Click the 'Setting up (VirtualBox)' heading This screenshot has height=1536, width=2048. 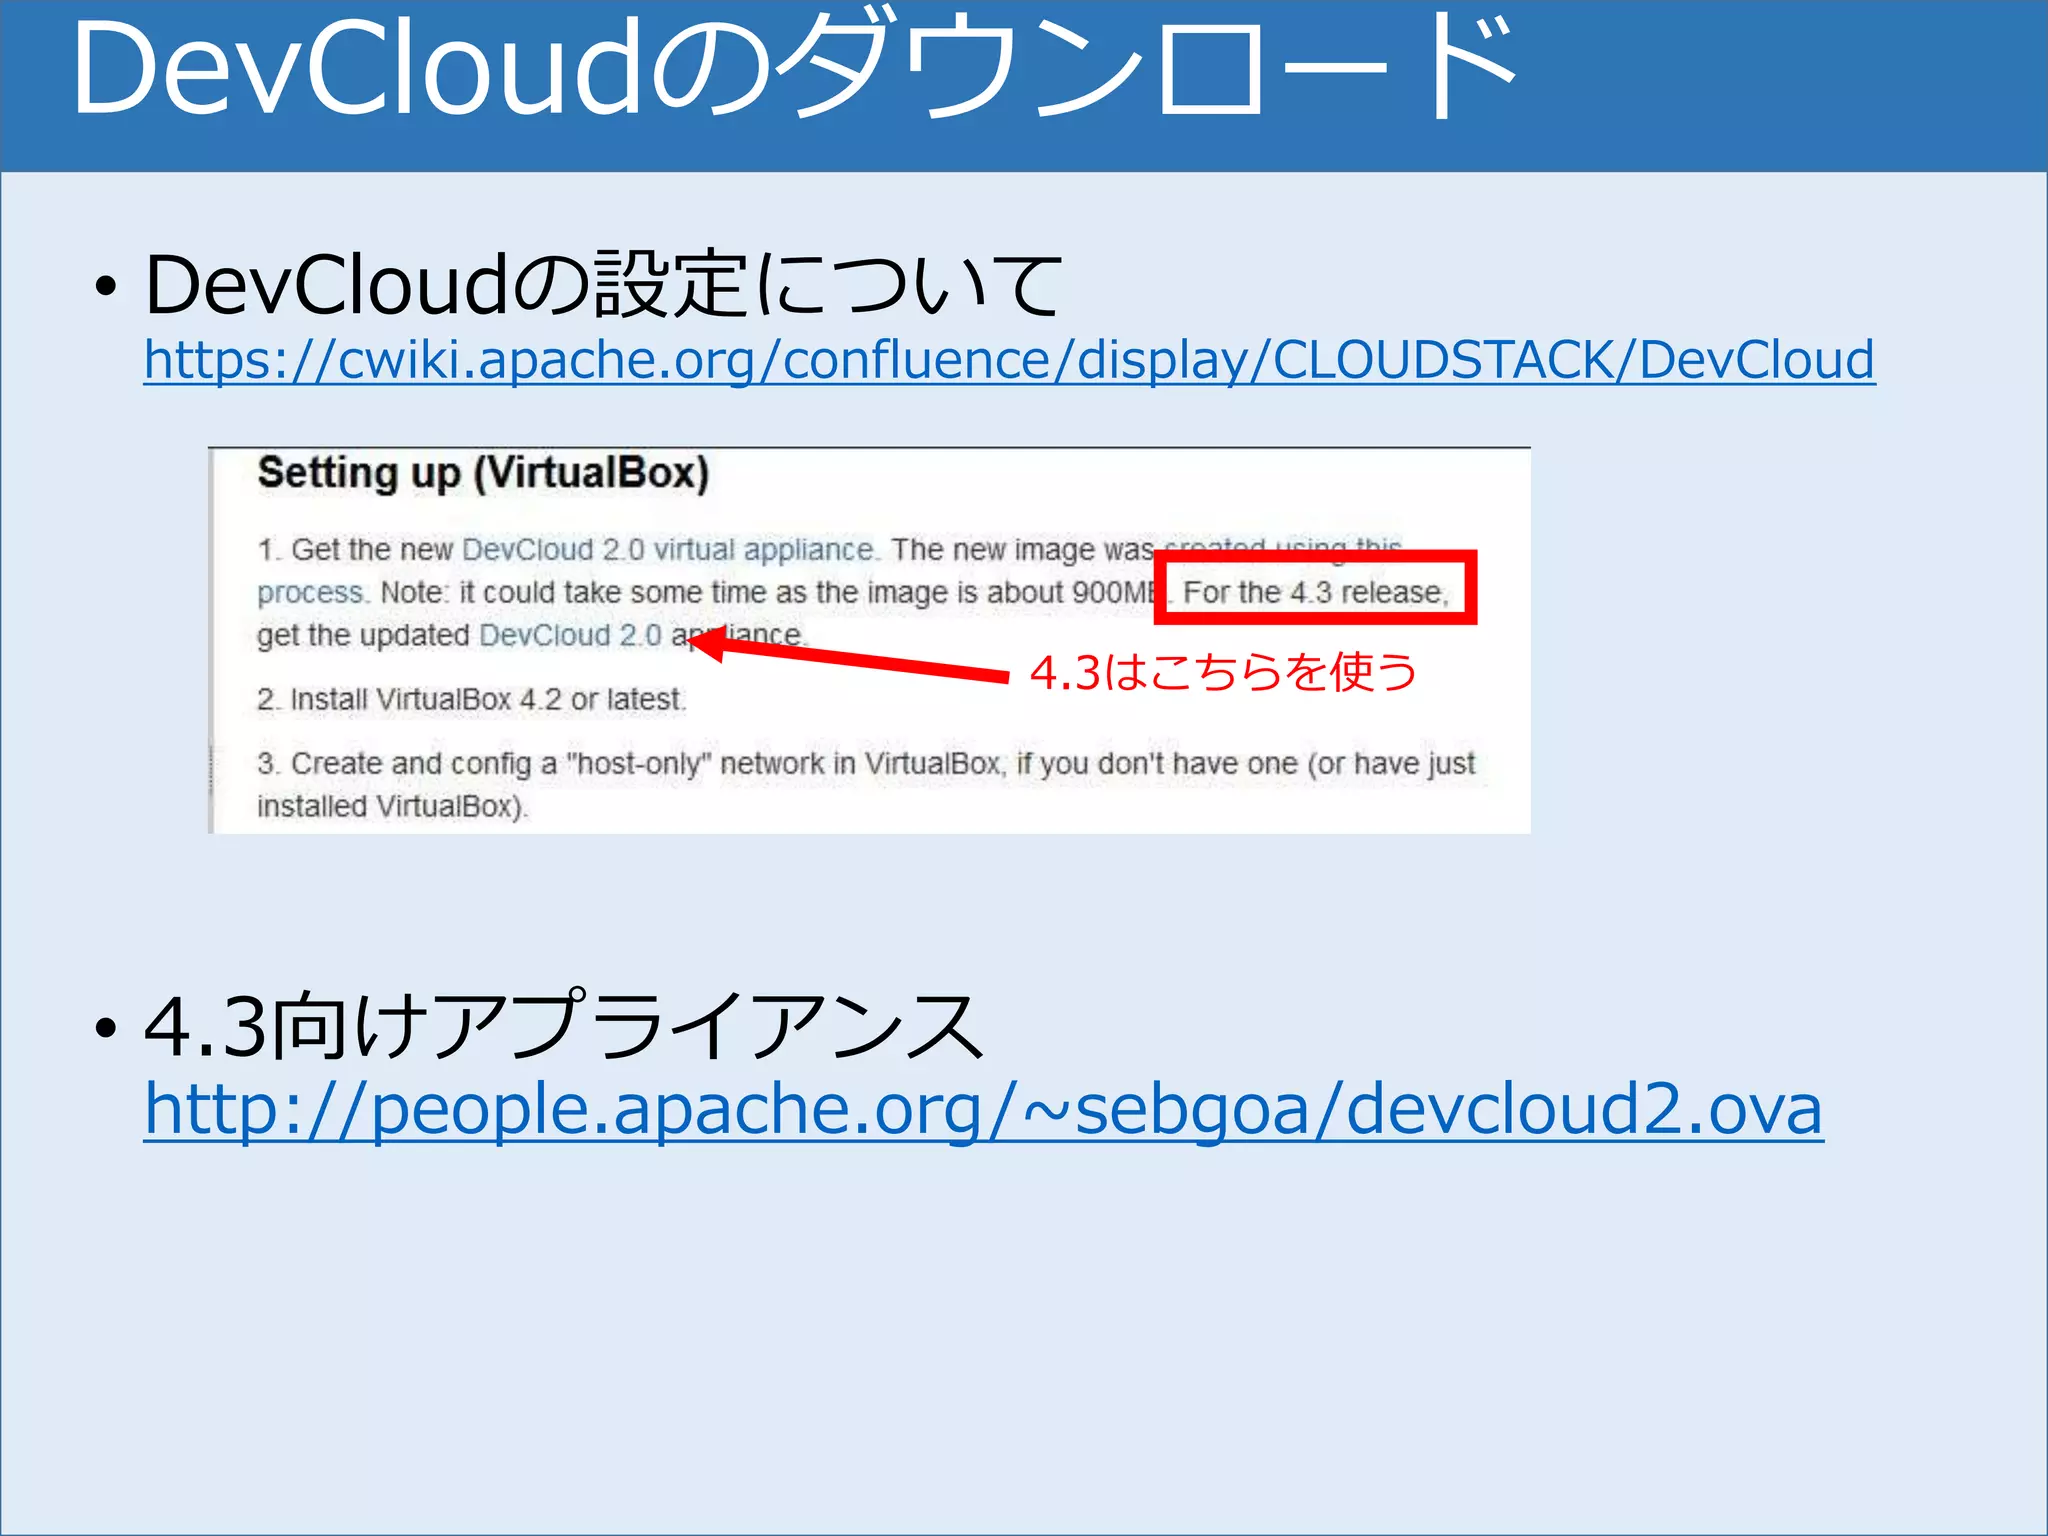pyautogui.click(x=483, y=474)
